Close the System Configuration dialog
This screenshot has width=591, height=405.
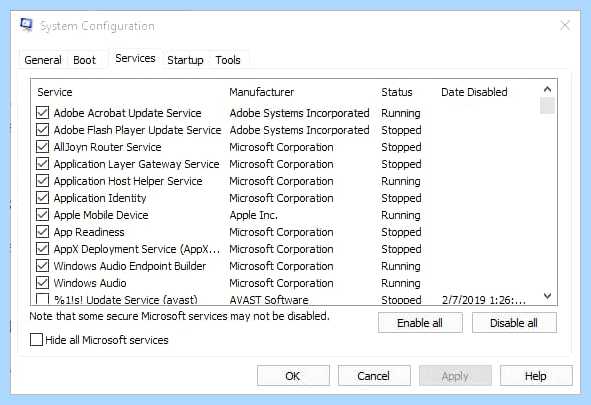coord(565,26)
